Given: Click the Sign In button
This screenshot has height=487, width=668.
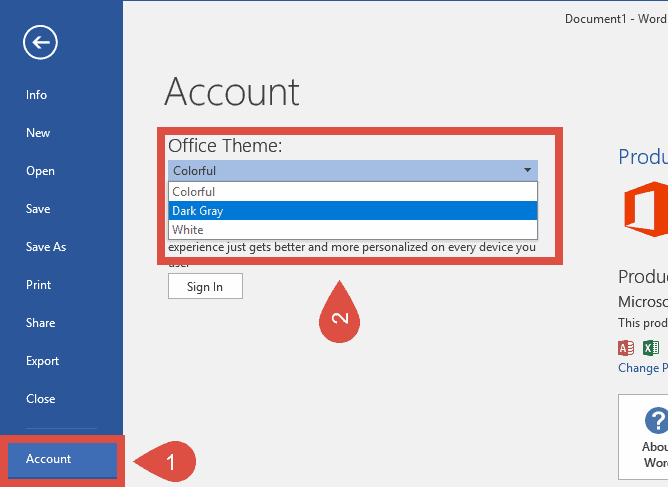Looking at the screenshot, I should [x=205, y=286].
